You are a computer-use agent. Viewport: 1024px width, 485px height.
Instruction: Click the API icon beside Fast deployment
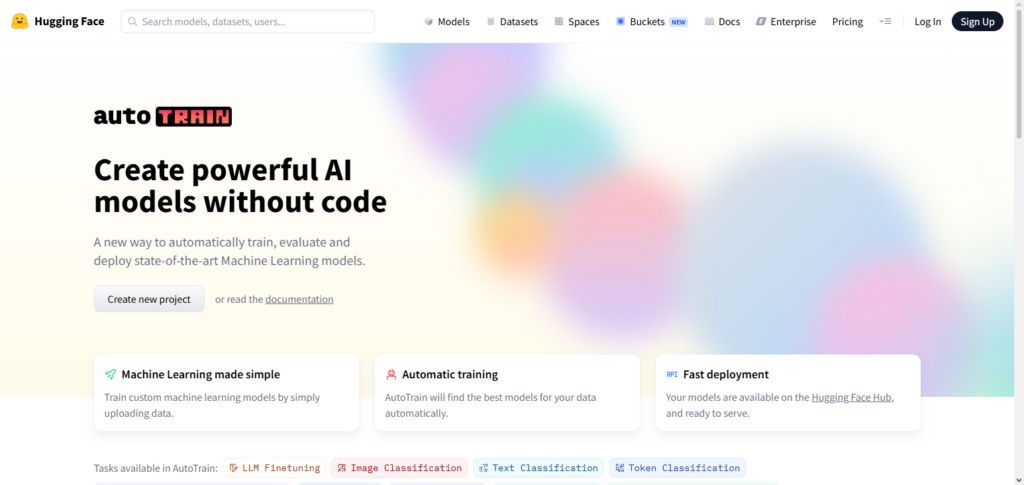click(x=672, y=375)
